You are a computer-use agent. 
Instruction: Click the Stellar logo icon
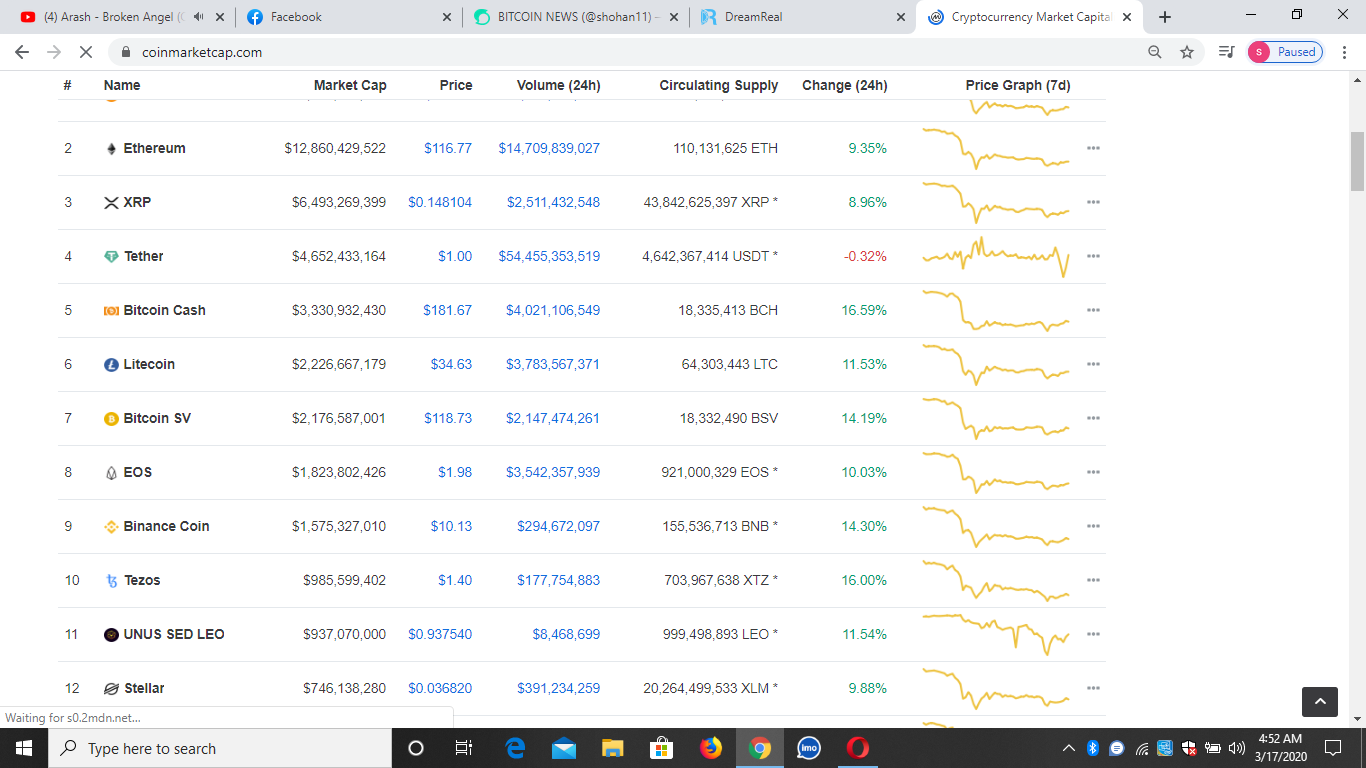tap(111, 688)
